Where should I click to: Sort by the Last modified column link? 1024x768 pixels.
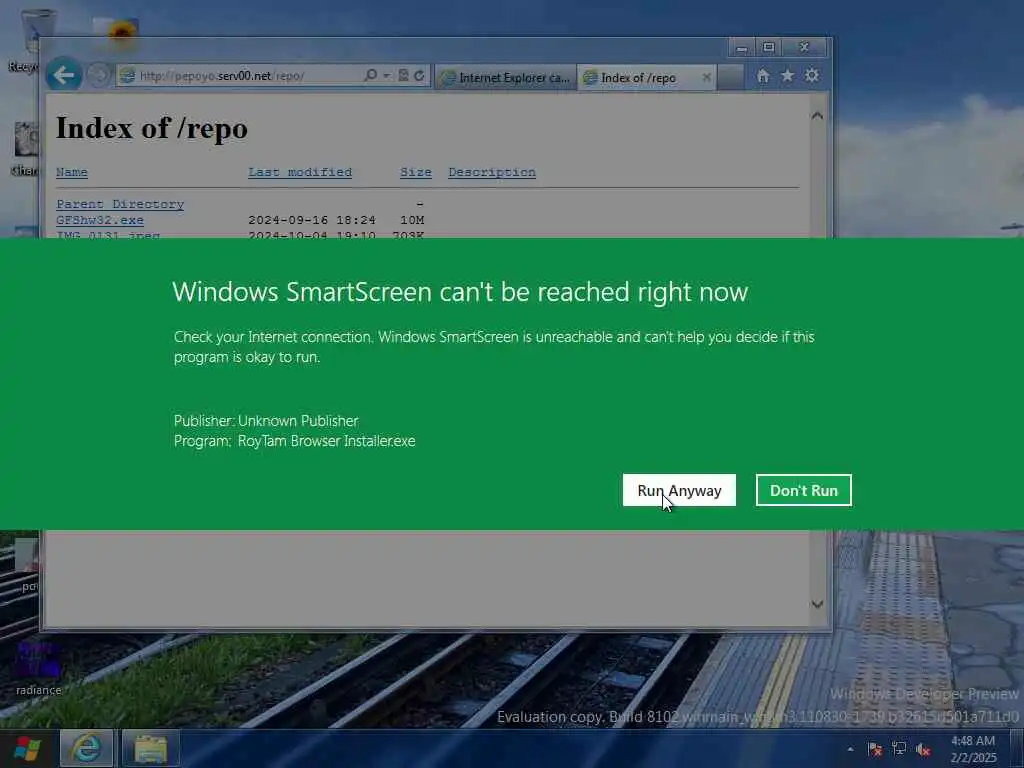tap(300, 172)
